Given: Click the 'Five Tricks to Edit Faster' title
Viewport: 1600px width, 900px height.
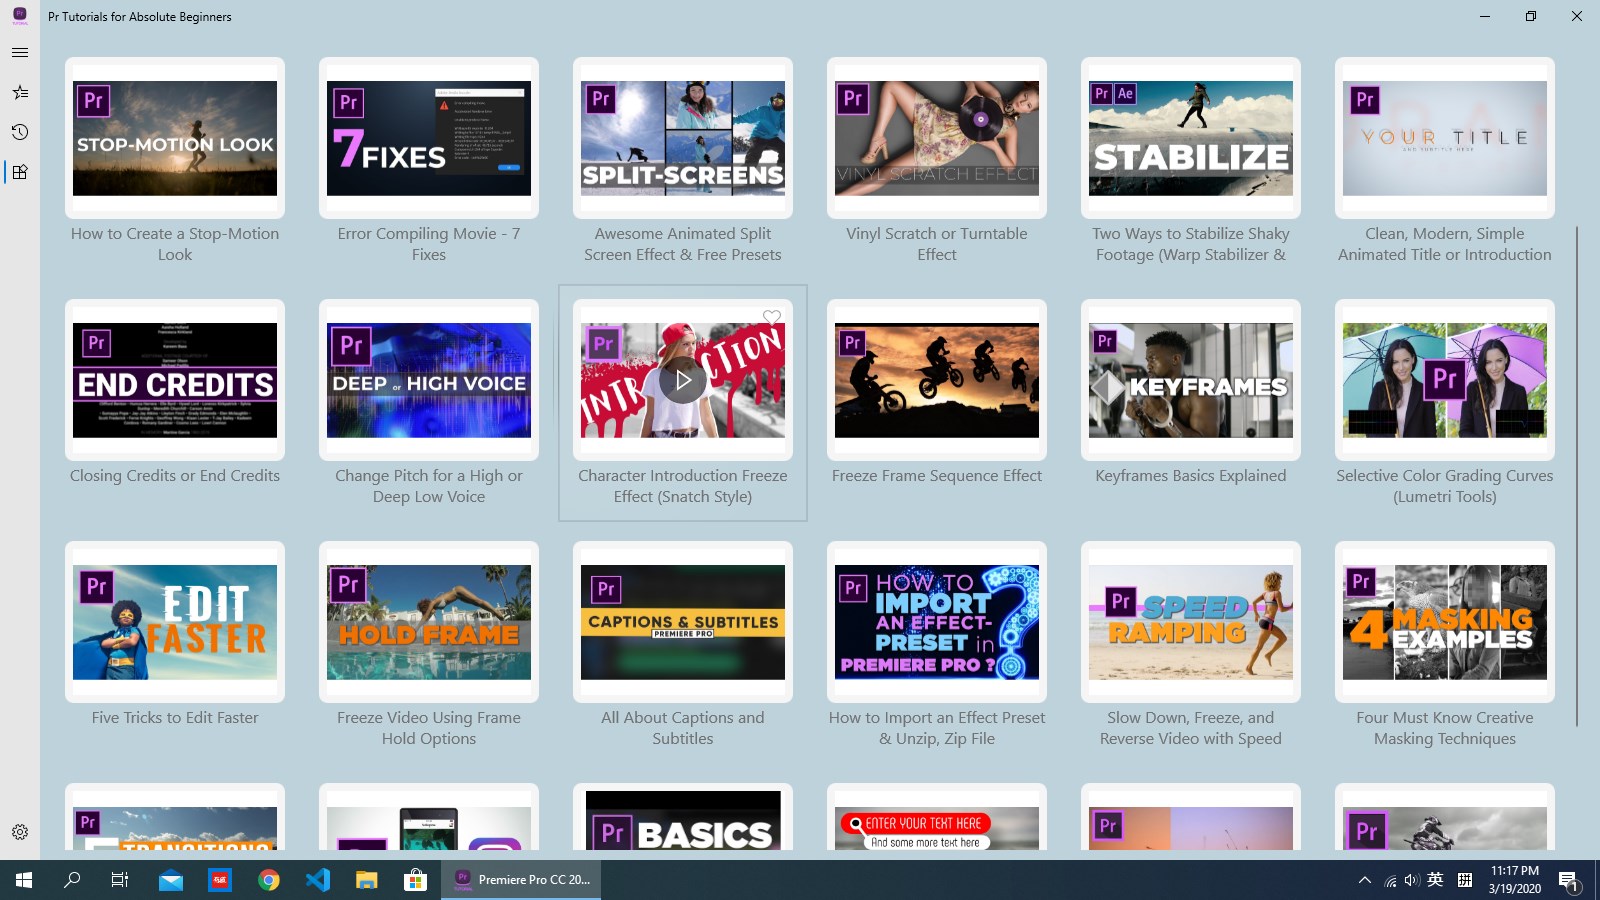Looking at the screenshot, I should (175, 718).
